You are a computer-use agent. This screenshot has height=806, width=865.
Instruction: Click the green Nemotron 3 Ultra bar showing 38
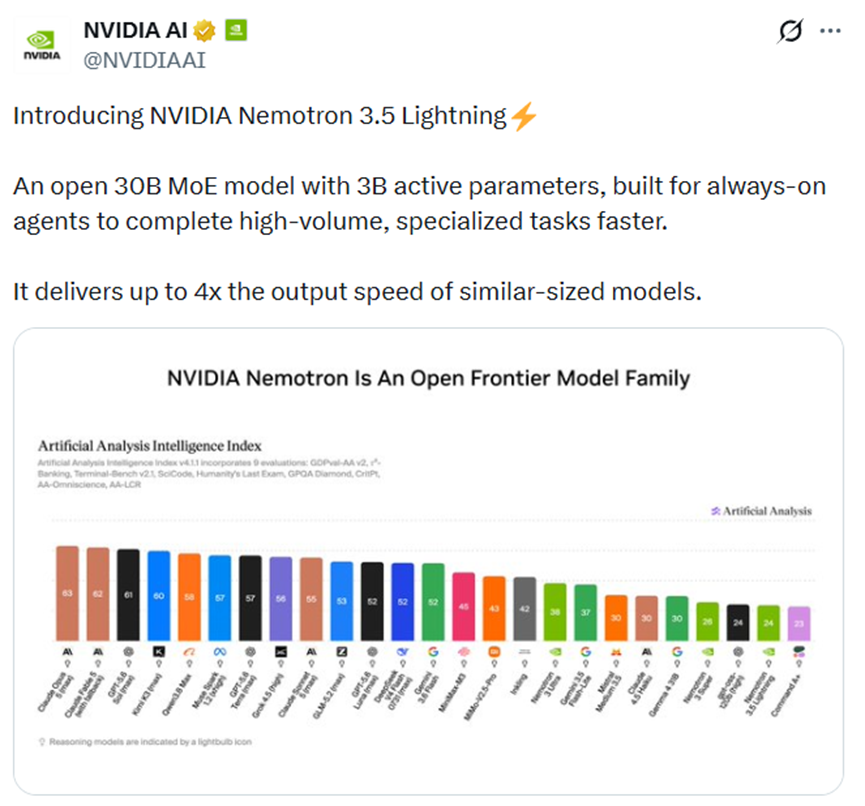(555, 612)
